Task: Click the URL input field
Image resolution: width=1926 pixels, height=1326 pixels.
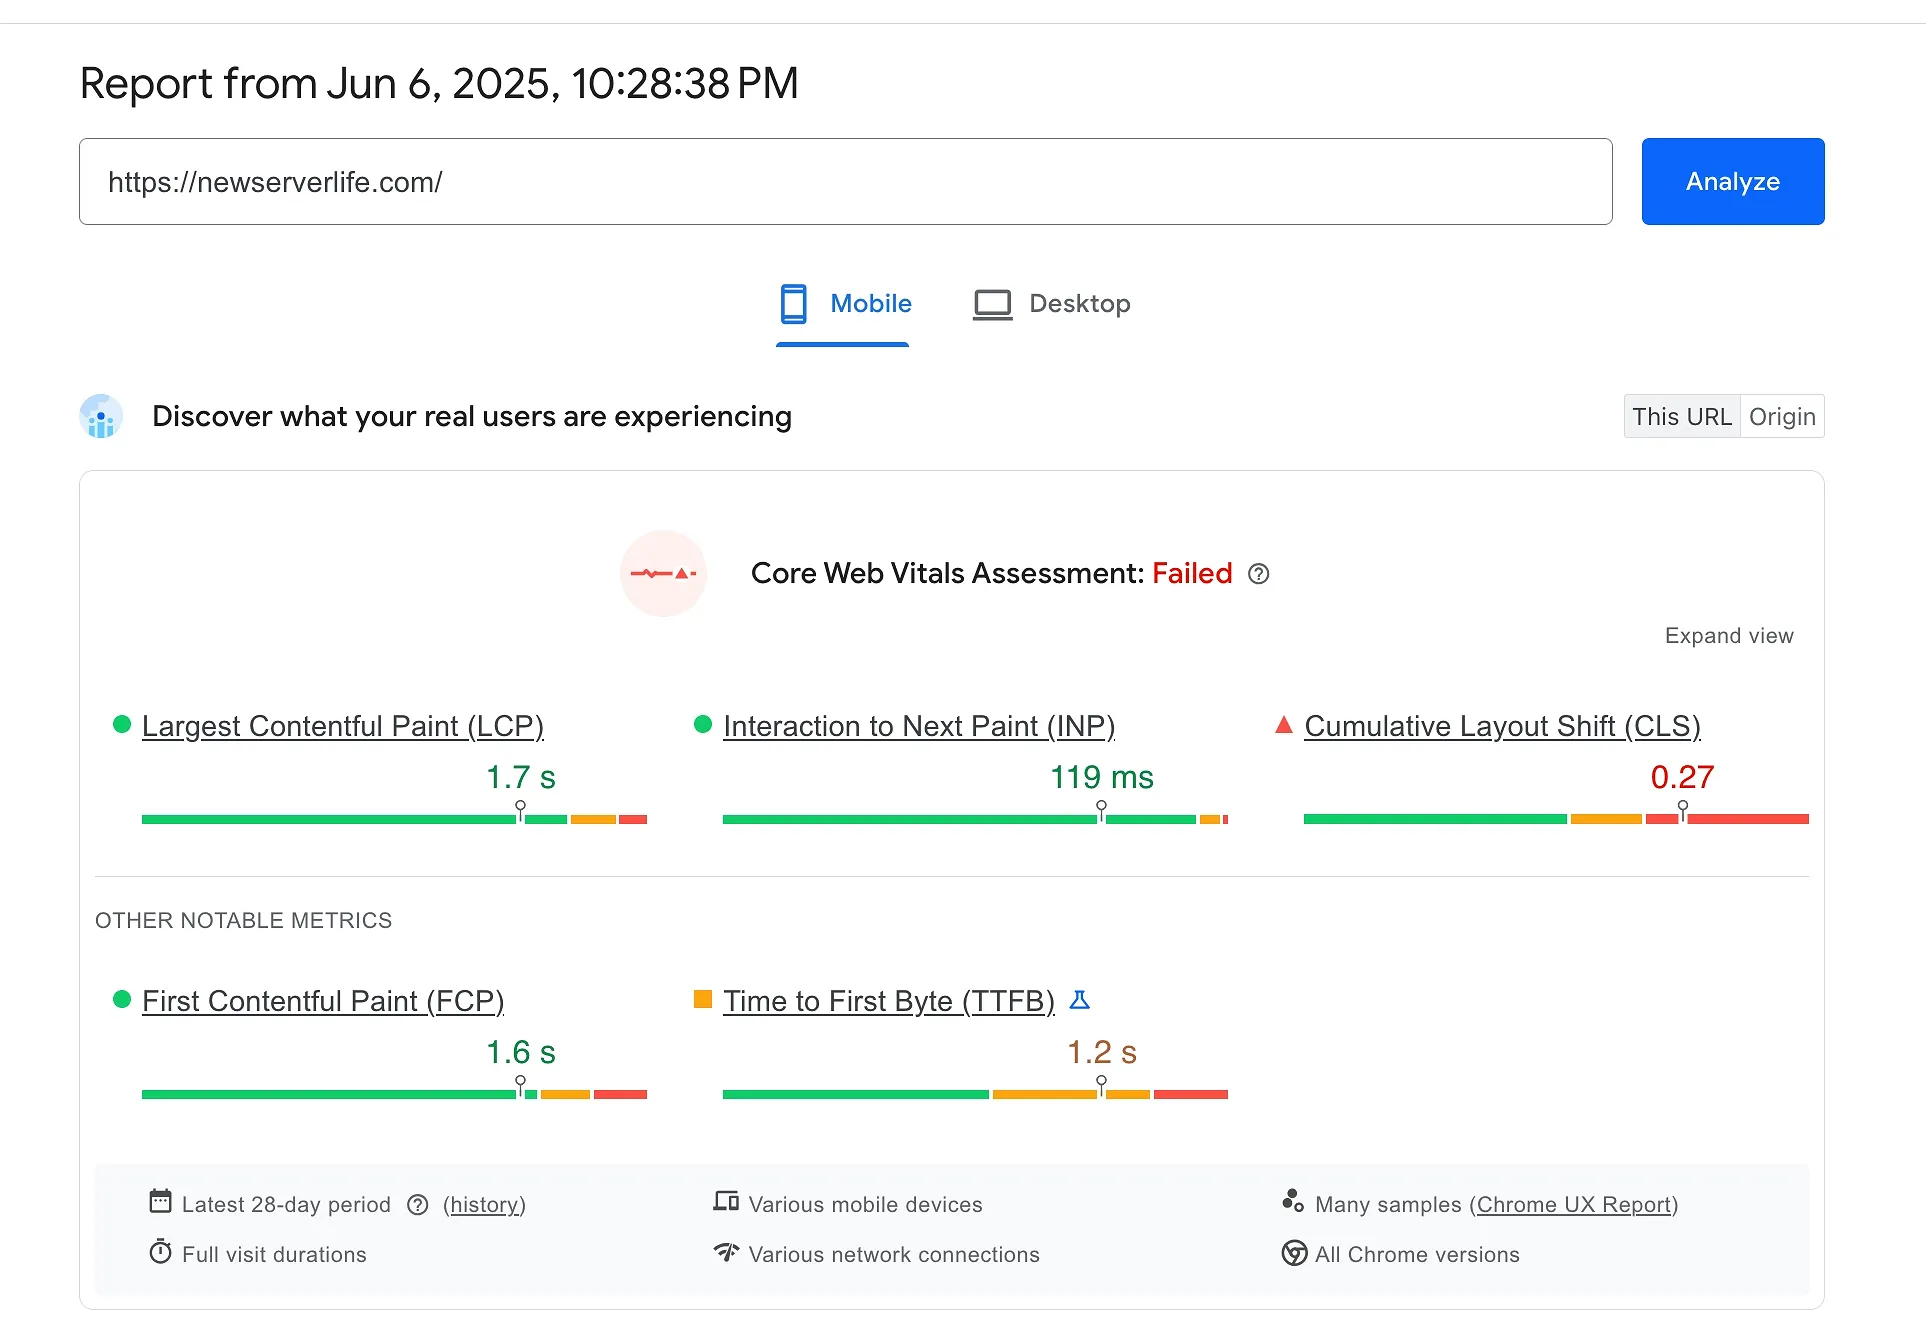Action: [x=845, y=182]
